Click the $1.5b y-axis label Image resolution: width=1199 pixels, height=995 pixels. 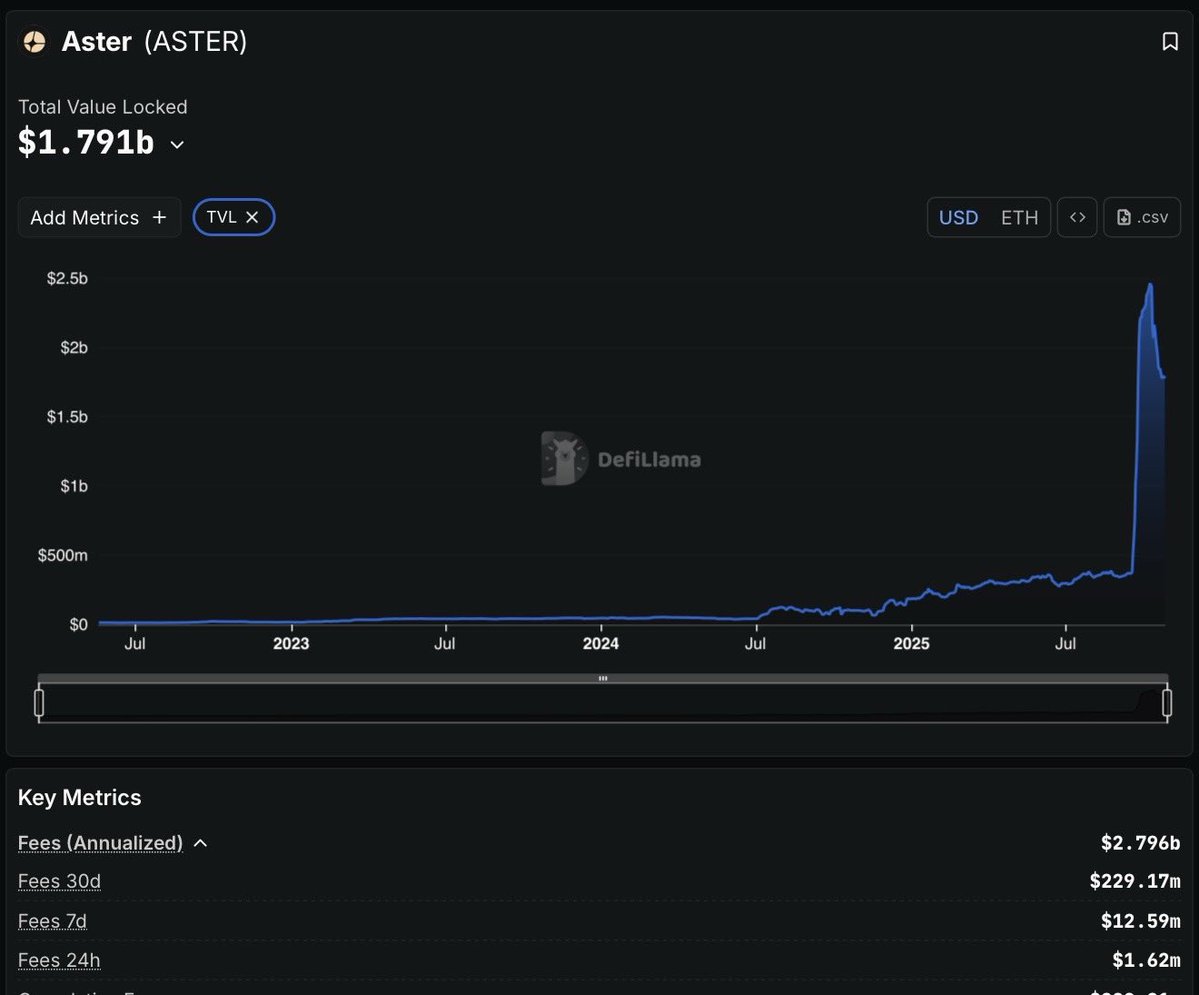(x=67, y=417)
